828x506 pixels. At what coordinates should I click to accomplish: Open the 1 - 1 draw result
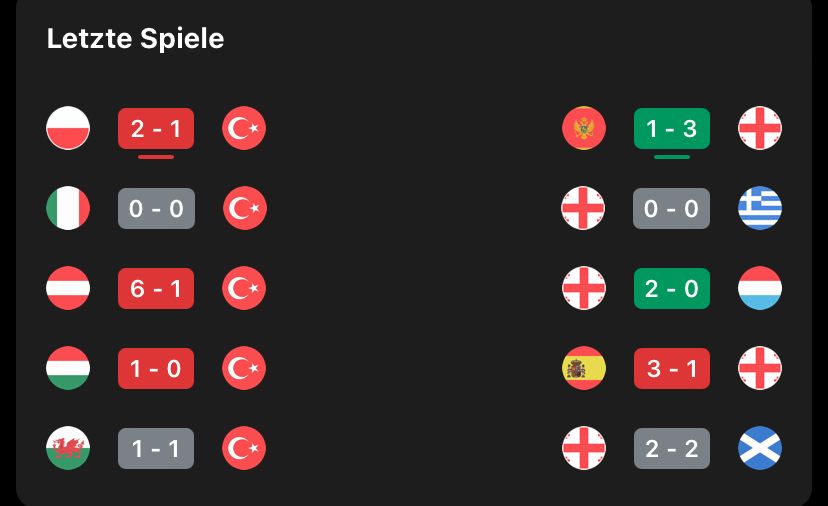pos(156,448)
